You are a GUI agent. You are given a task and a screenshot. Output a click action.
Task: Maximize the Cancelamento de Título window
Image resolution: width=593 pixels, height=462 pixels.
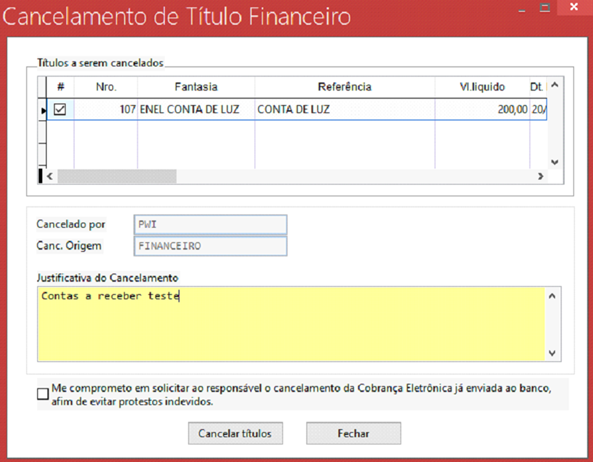[x=545, y=8]
